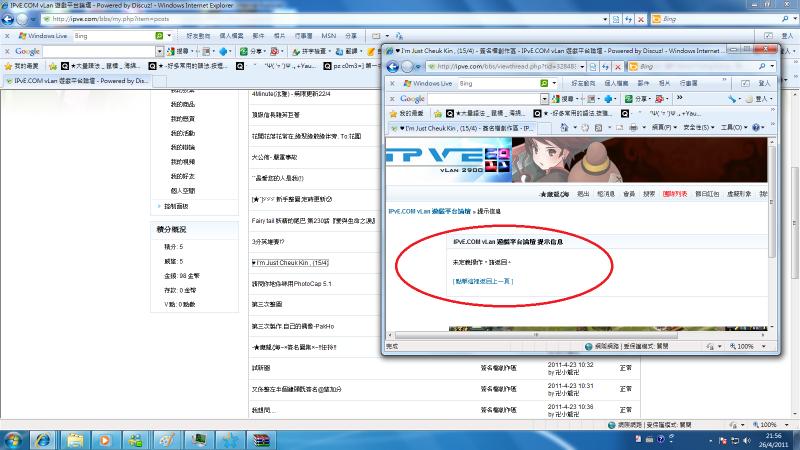800x450 pixels.
Task: Open the WinRAR icon on the taskbar
Action: [261, 438]
